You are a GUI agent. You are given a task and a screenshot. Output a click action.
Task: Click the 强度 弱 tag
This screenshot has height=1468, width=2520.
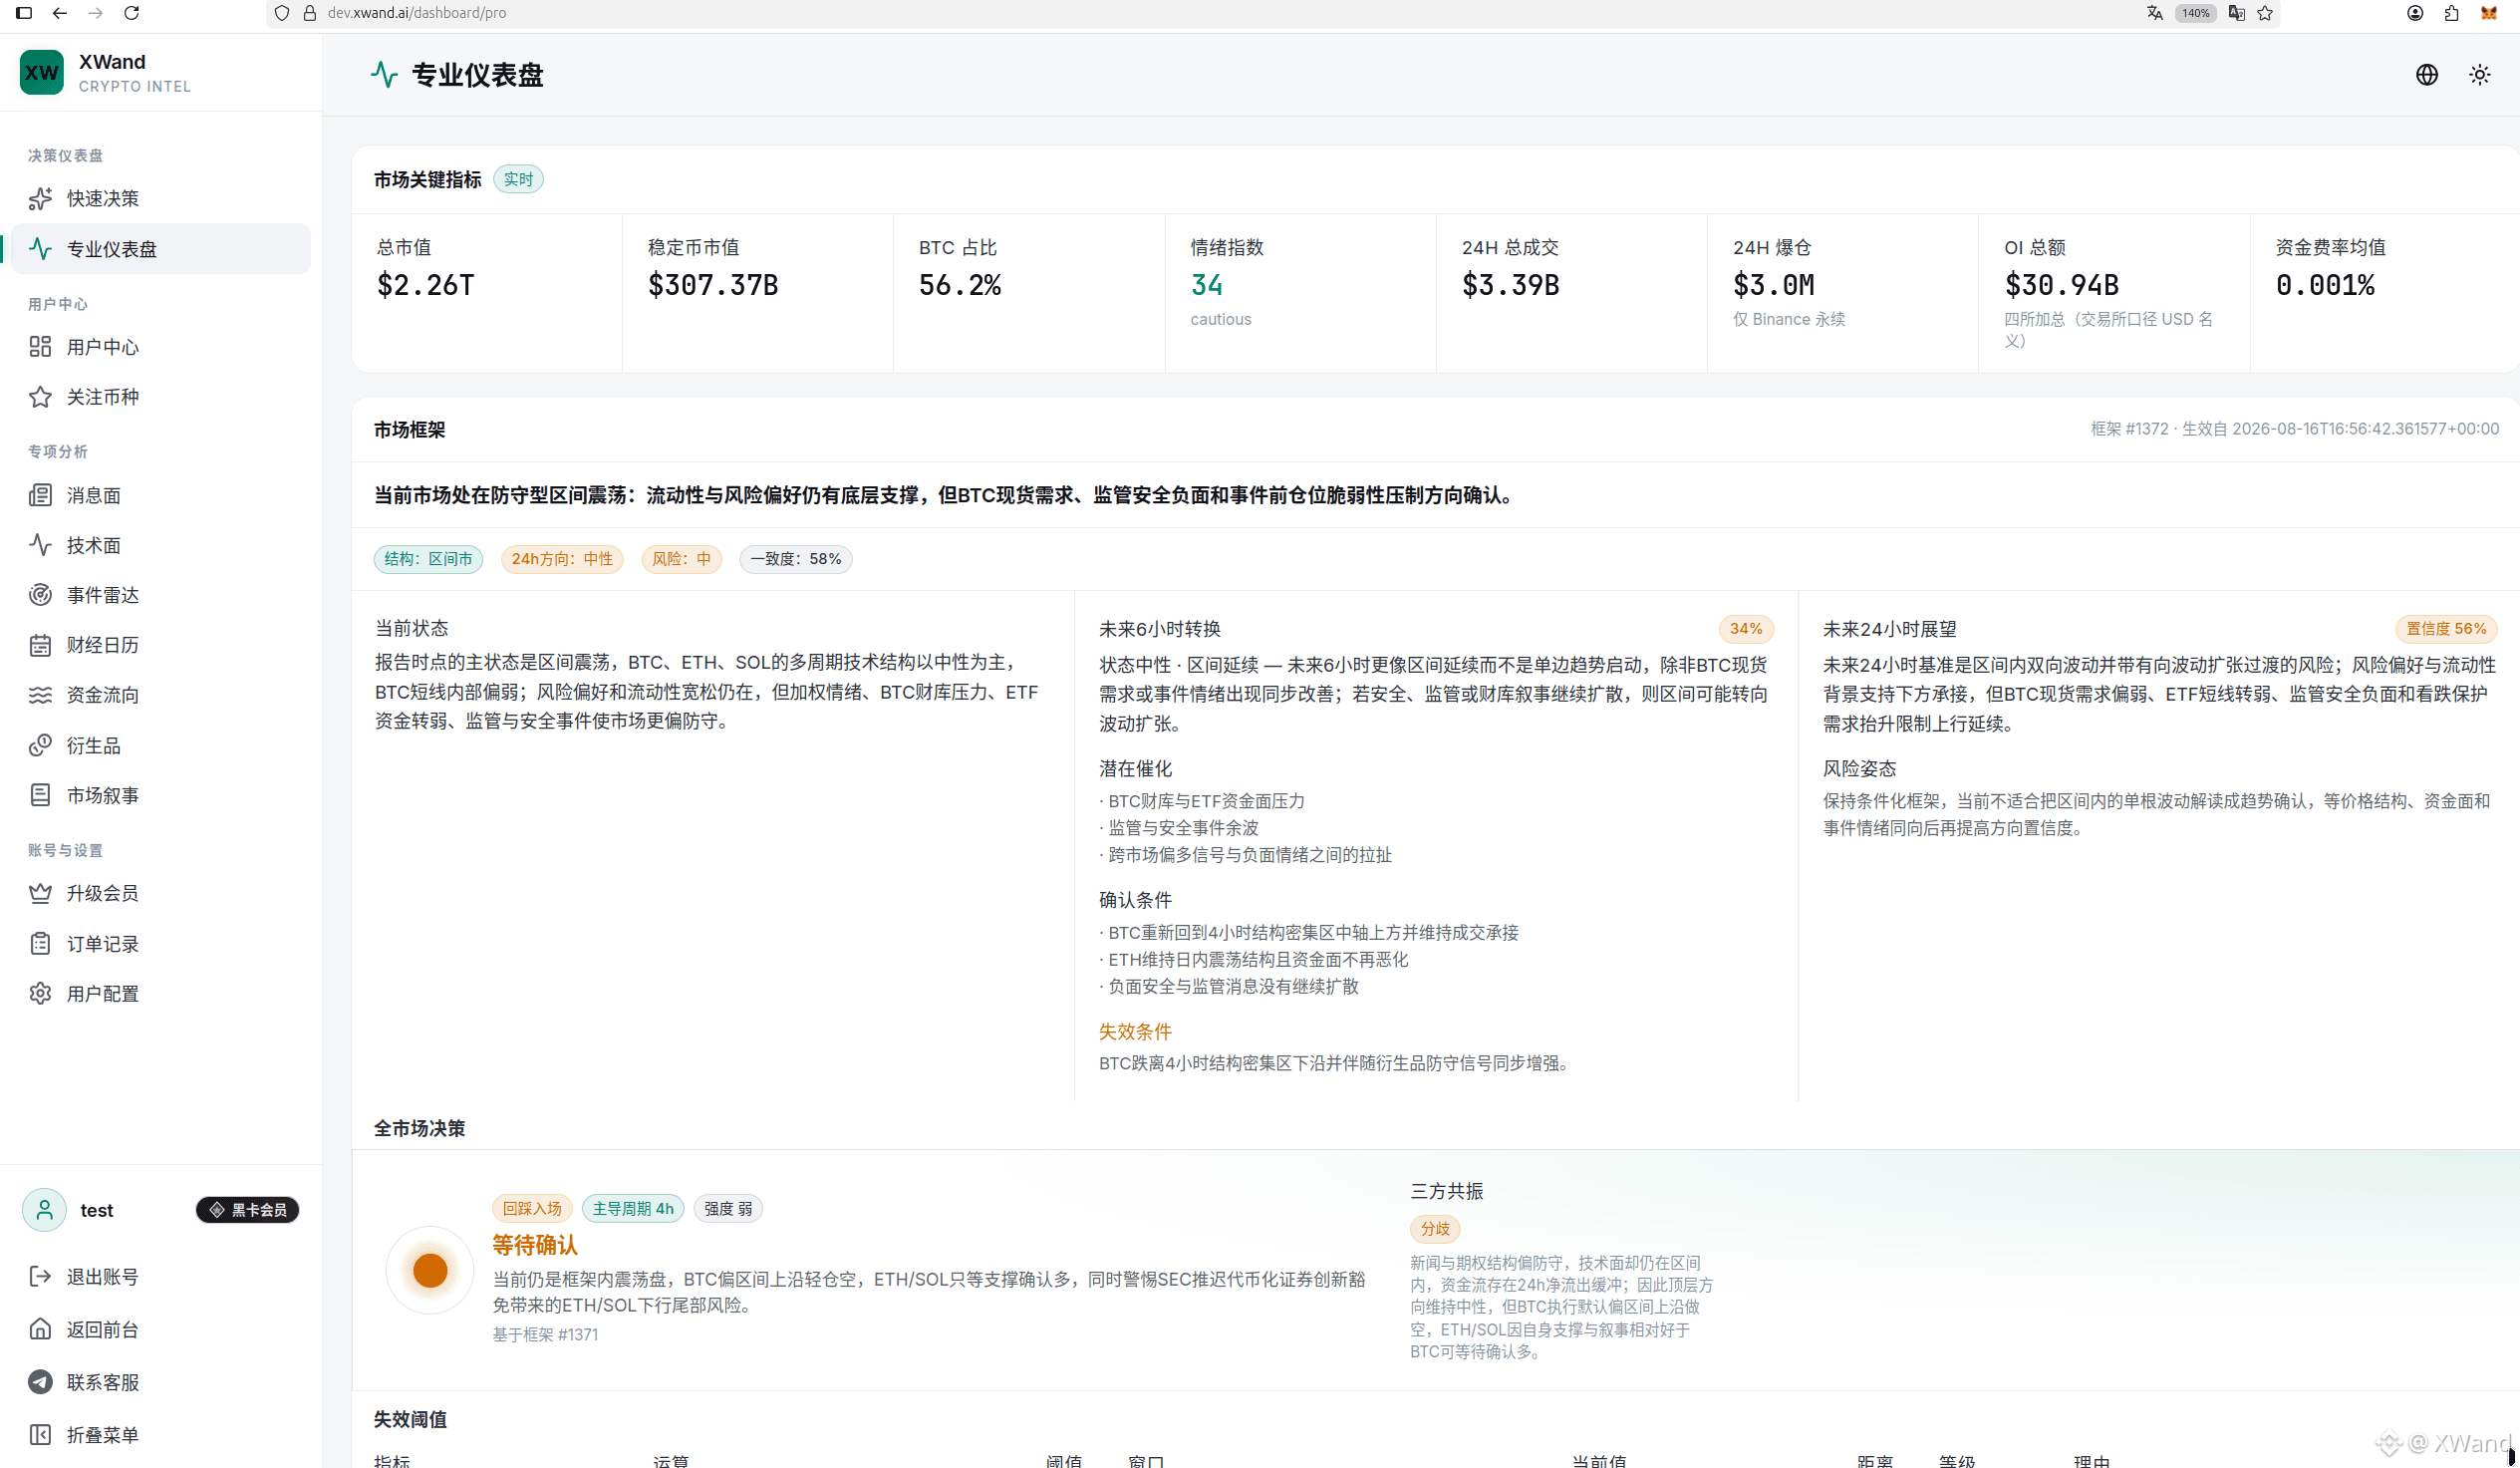pos(728,1209)
